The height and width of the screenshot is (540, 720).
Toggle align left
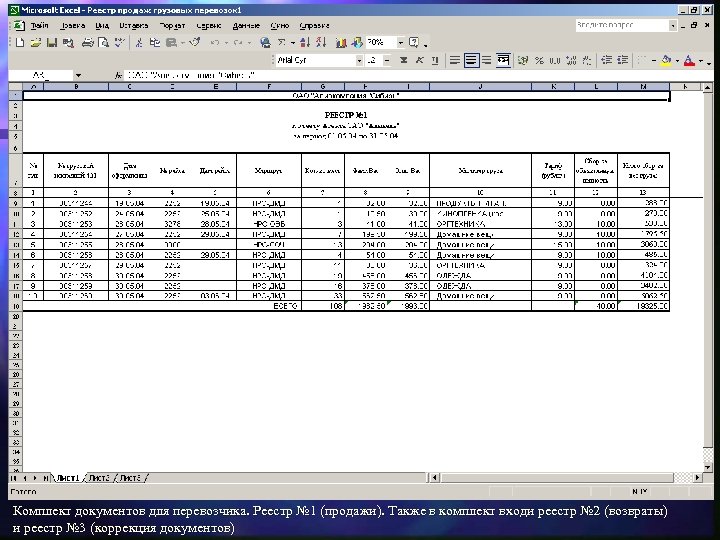[x=455, y=60]
